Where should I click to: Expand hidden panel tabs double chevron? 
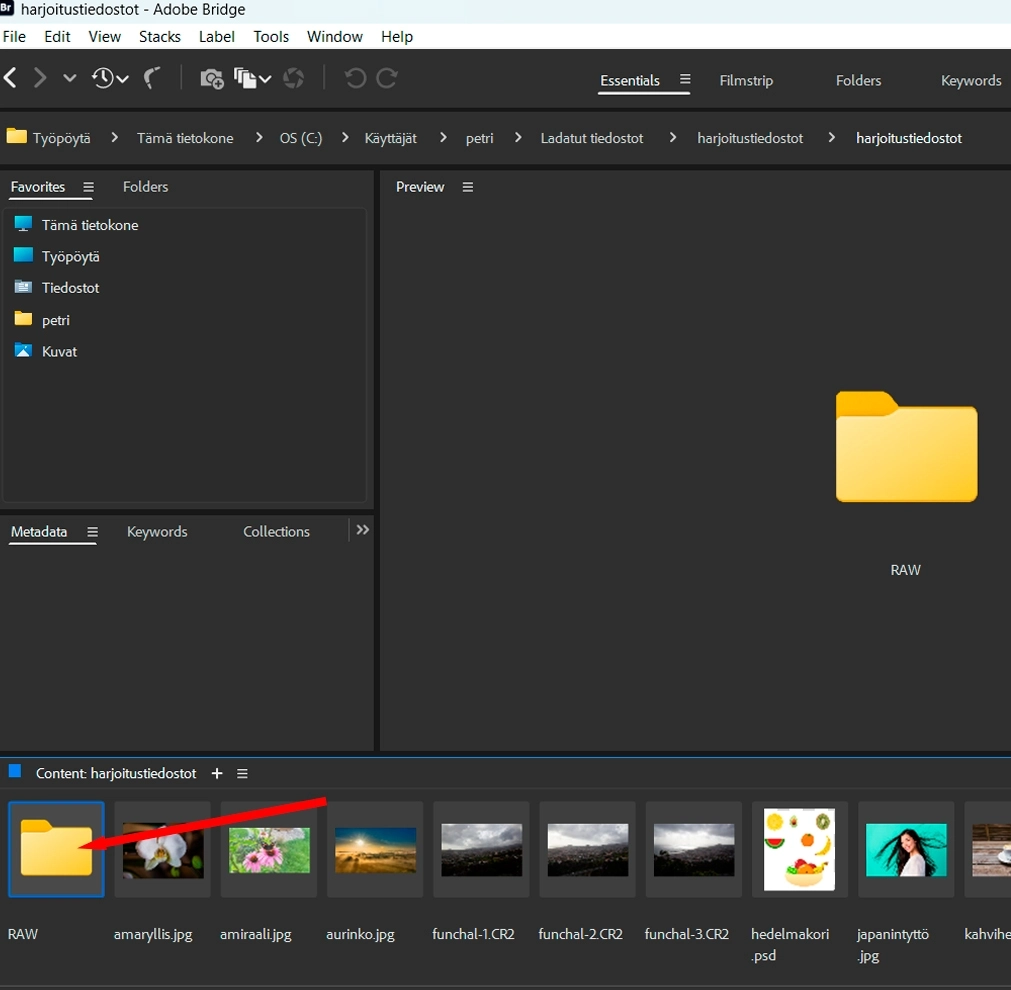point(363,530)
